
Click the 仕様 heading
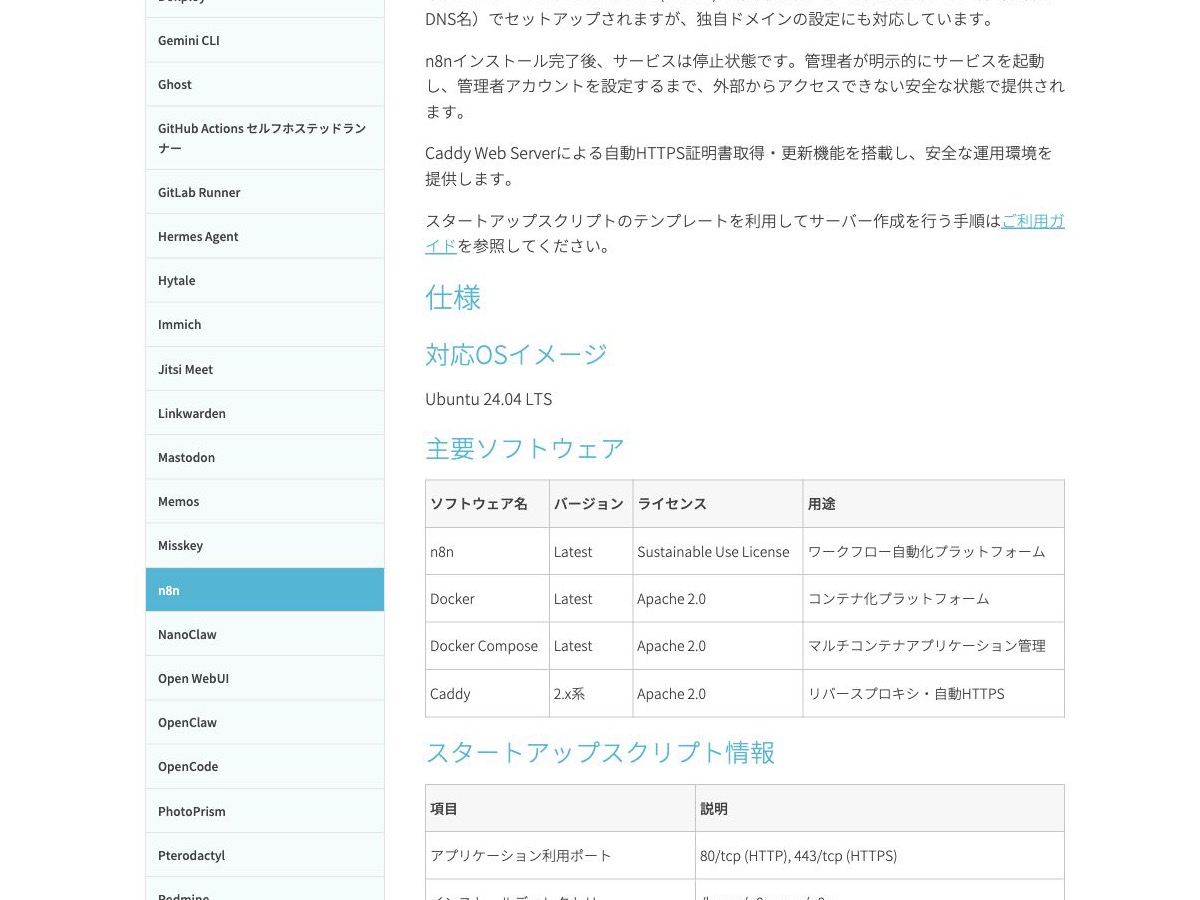coord(453,297)
